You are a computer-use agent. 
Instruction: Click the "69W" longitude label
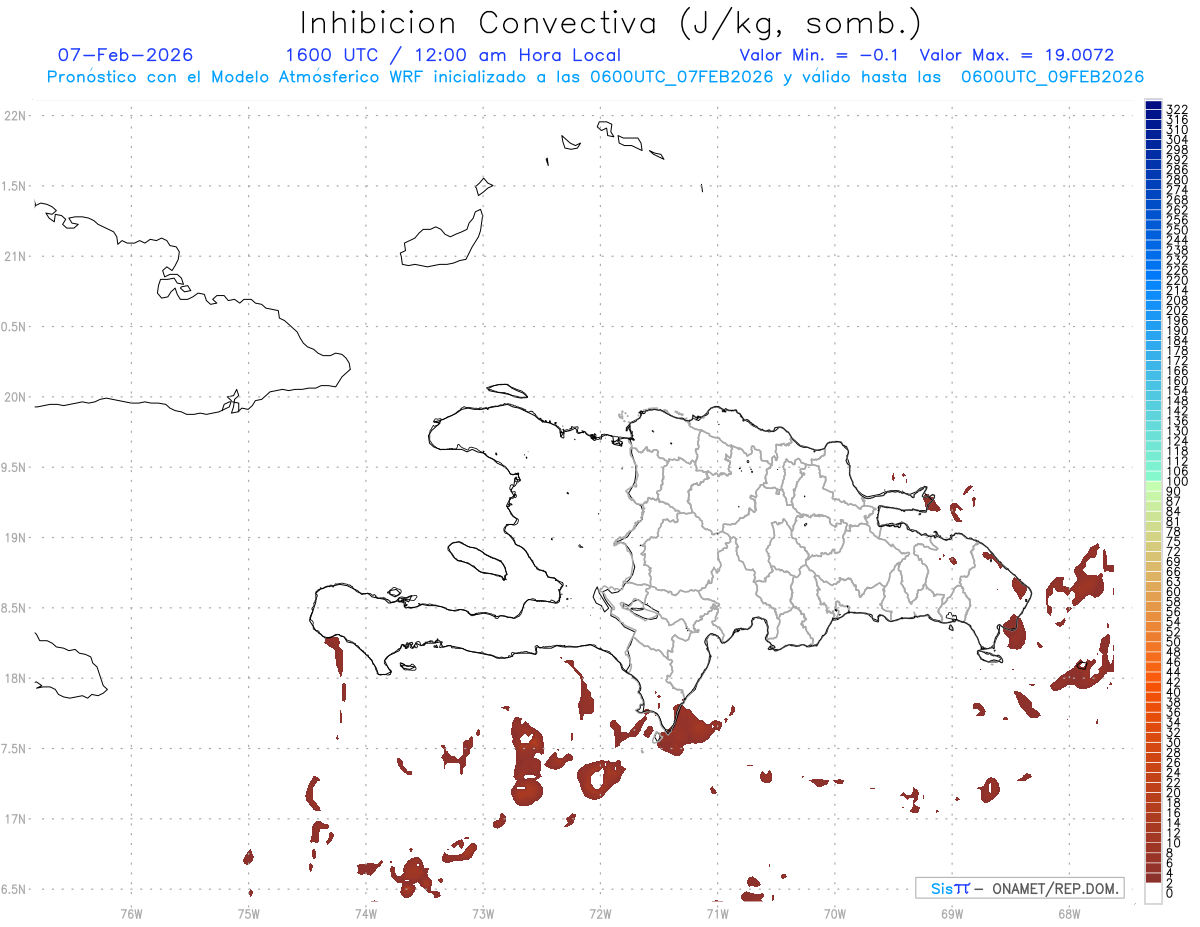coord(952,912)
